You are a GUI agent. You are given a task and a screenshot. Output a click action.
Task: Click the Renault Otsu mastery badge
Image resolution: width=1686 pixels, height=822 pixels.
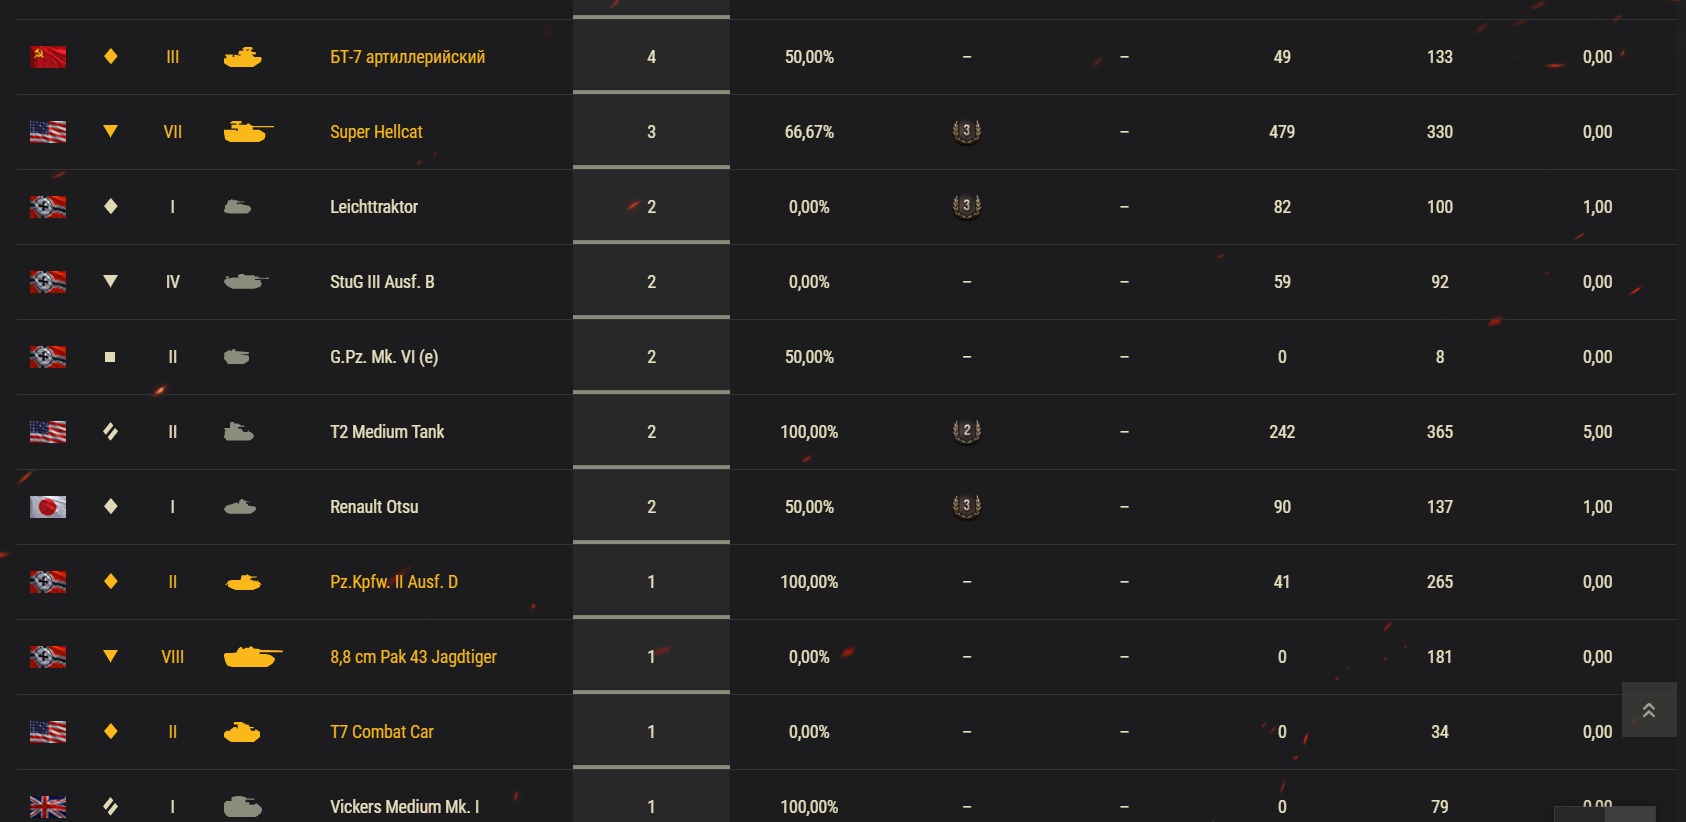point(967,506)
